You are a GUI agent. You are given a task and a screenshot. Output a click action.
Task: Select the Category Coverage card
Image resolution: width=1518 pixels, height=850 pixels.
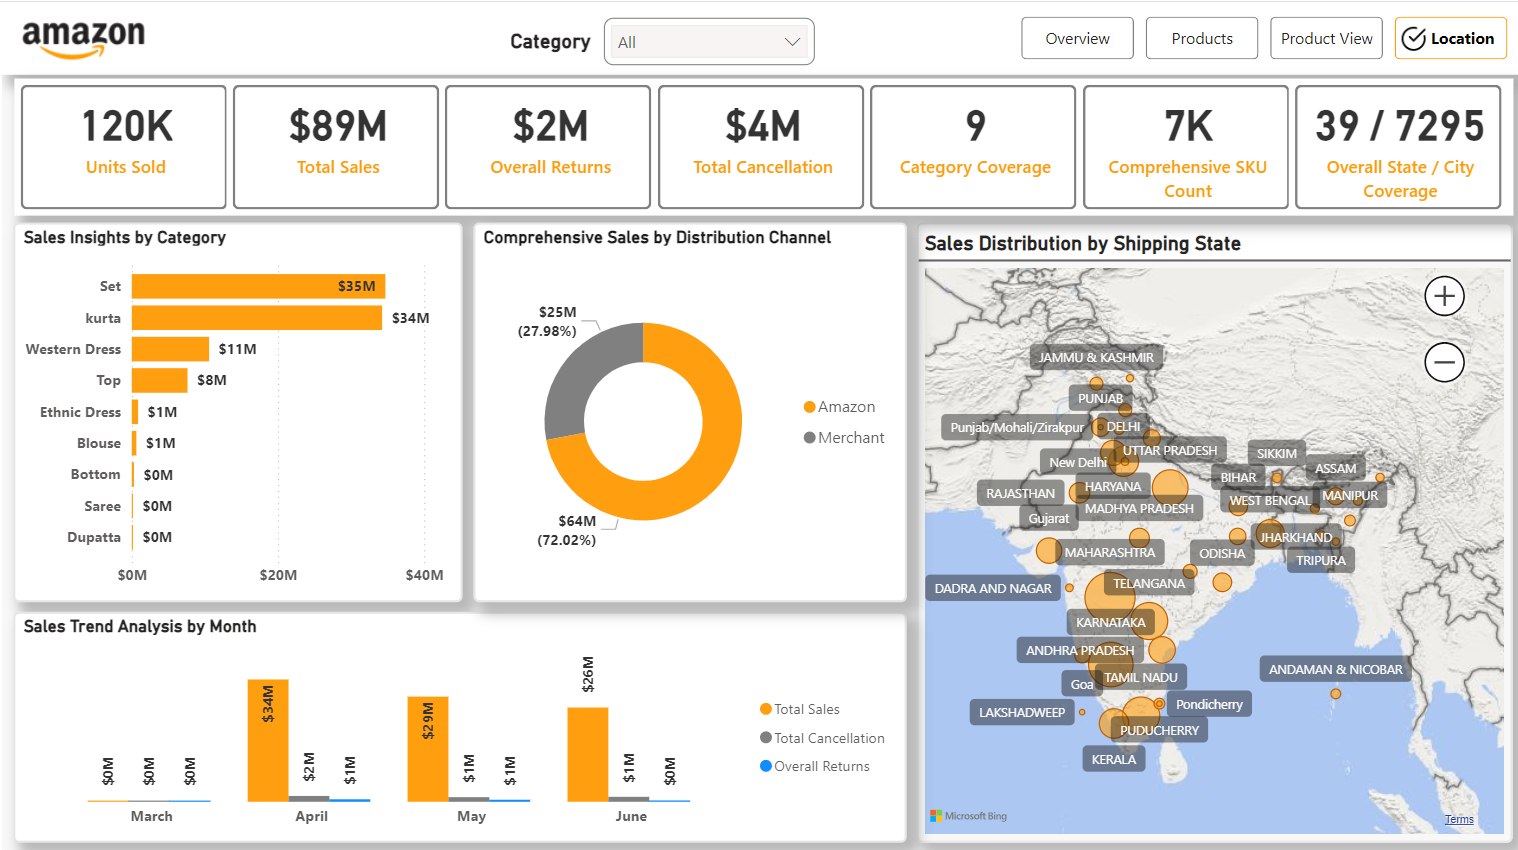click(x=973, y=147)
